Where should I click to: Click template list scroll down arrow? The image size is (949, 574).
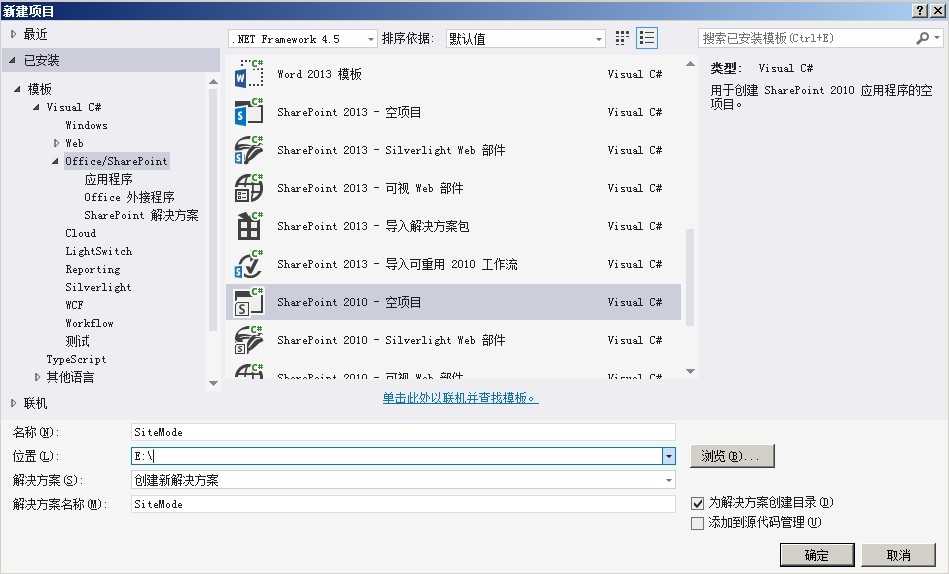click(x=690, y=371)
